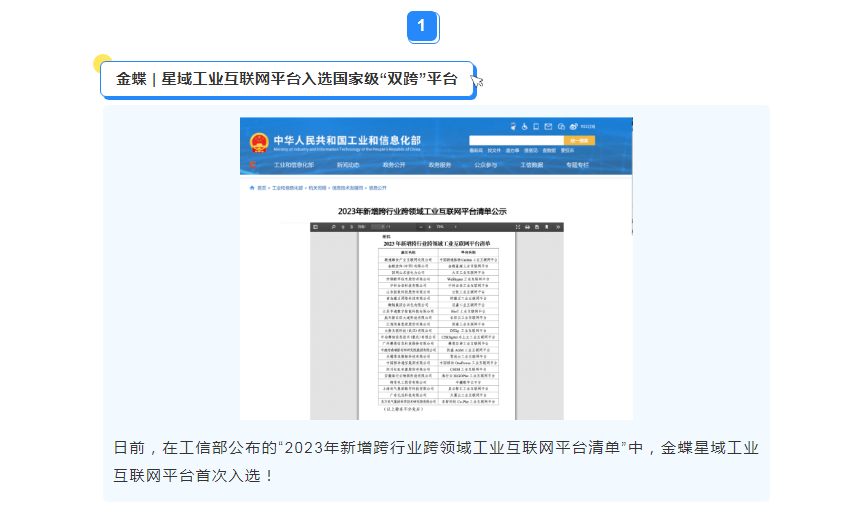Screen dimensions: 863x527
Task: Go to next page in PDF toolbar
Action: click(x=352, y=227)
